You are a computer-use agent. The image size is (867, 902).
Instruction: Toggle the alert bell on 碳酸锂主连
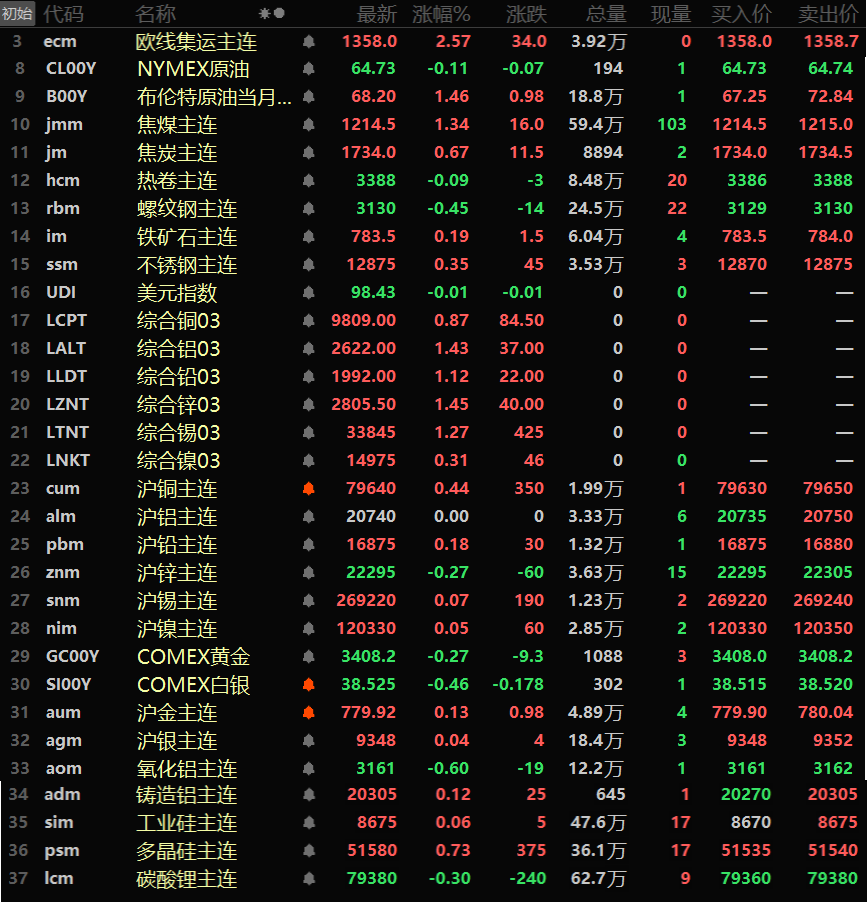coord(308,879)
